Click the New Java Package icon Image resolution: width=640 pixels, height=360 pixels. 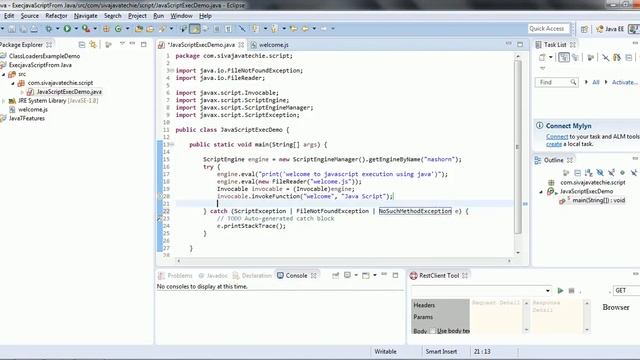tap(106, 29)
